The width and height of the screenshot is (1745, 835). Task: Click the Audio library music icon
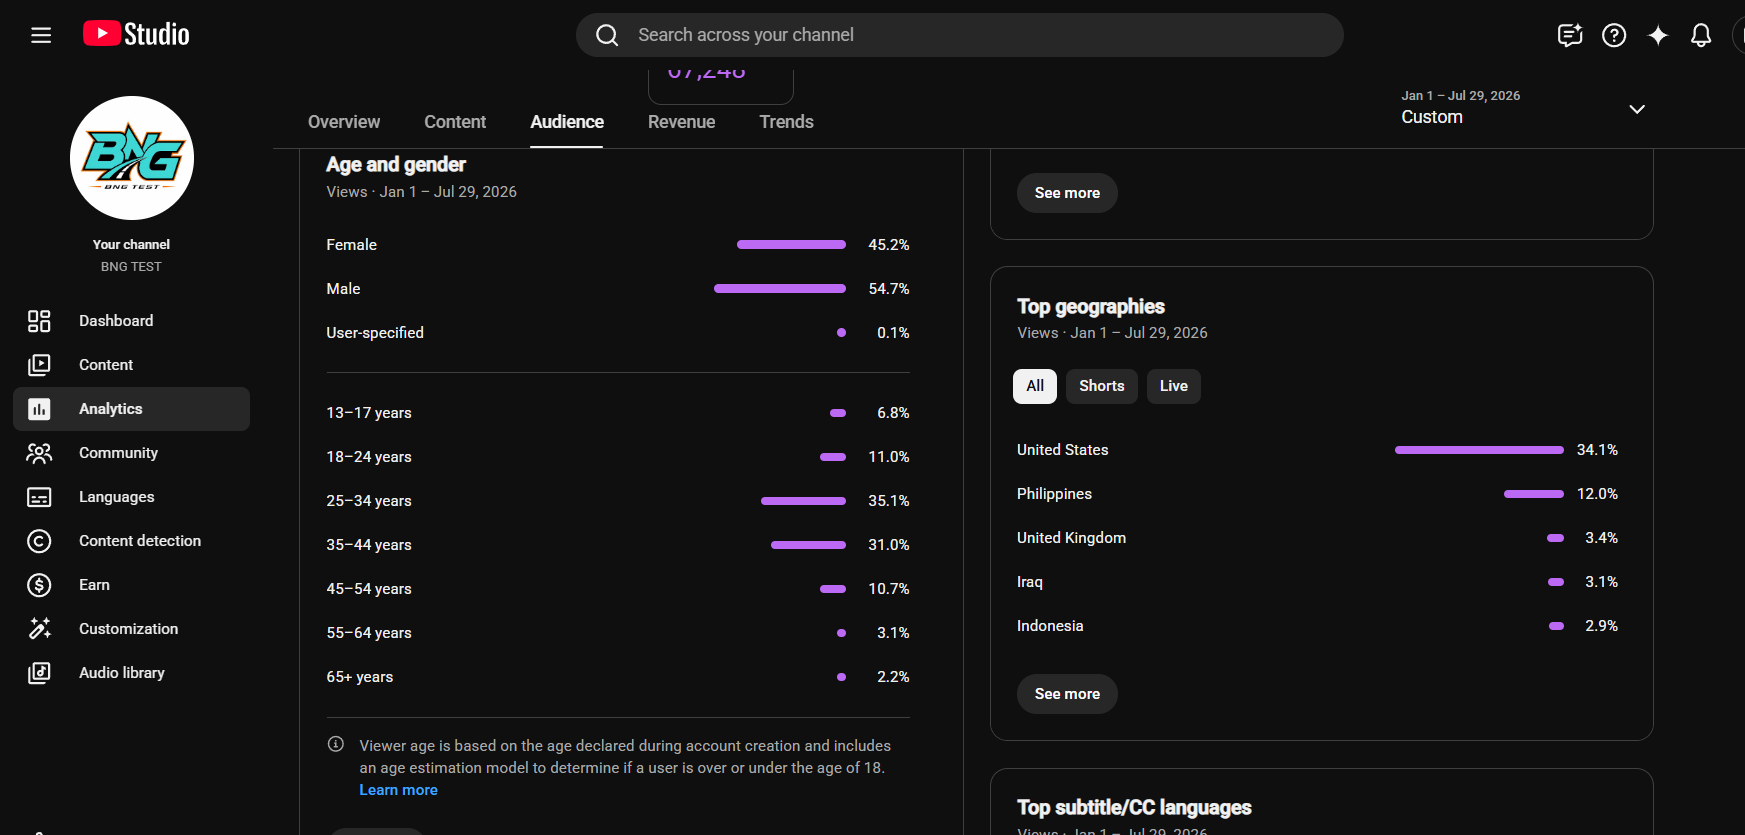(39, 673)
